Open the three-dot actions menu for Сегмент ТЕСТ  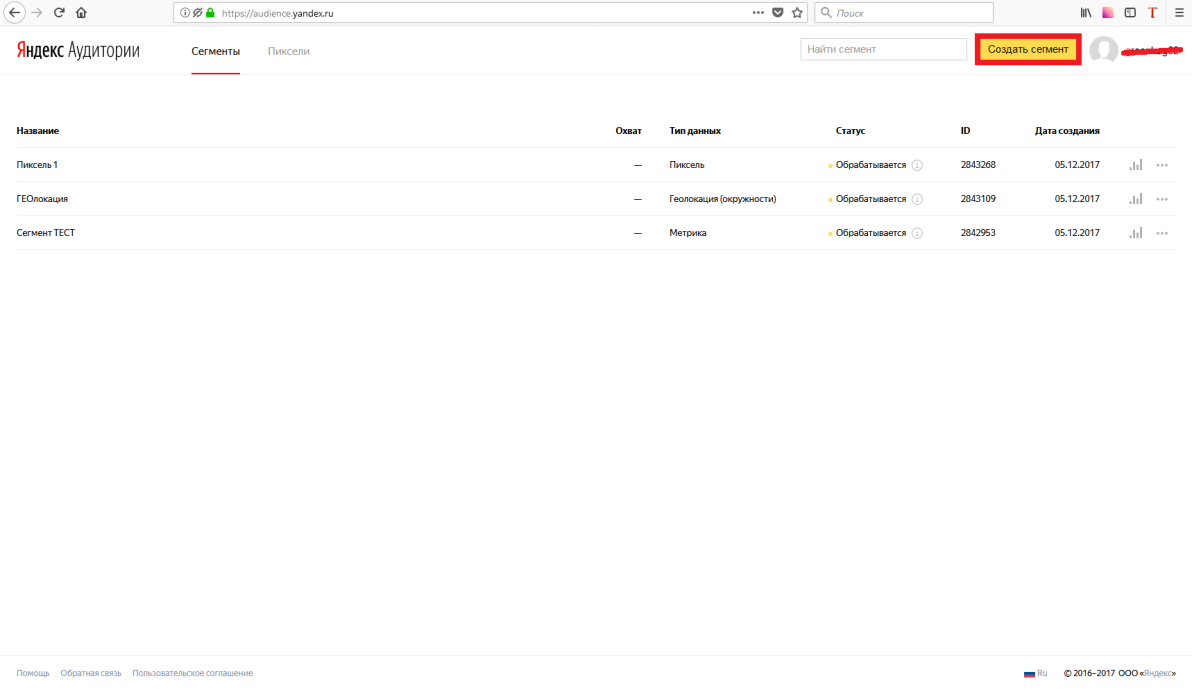tap(1162, 233)
